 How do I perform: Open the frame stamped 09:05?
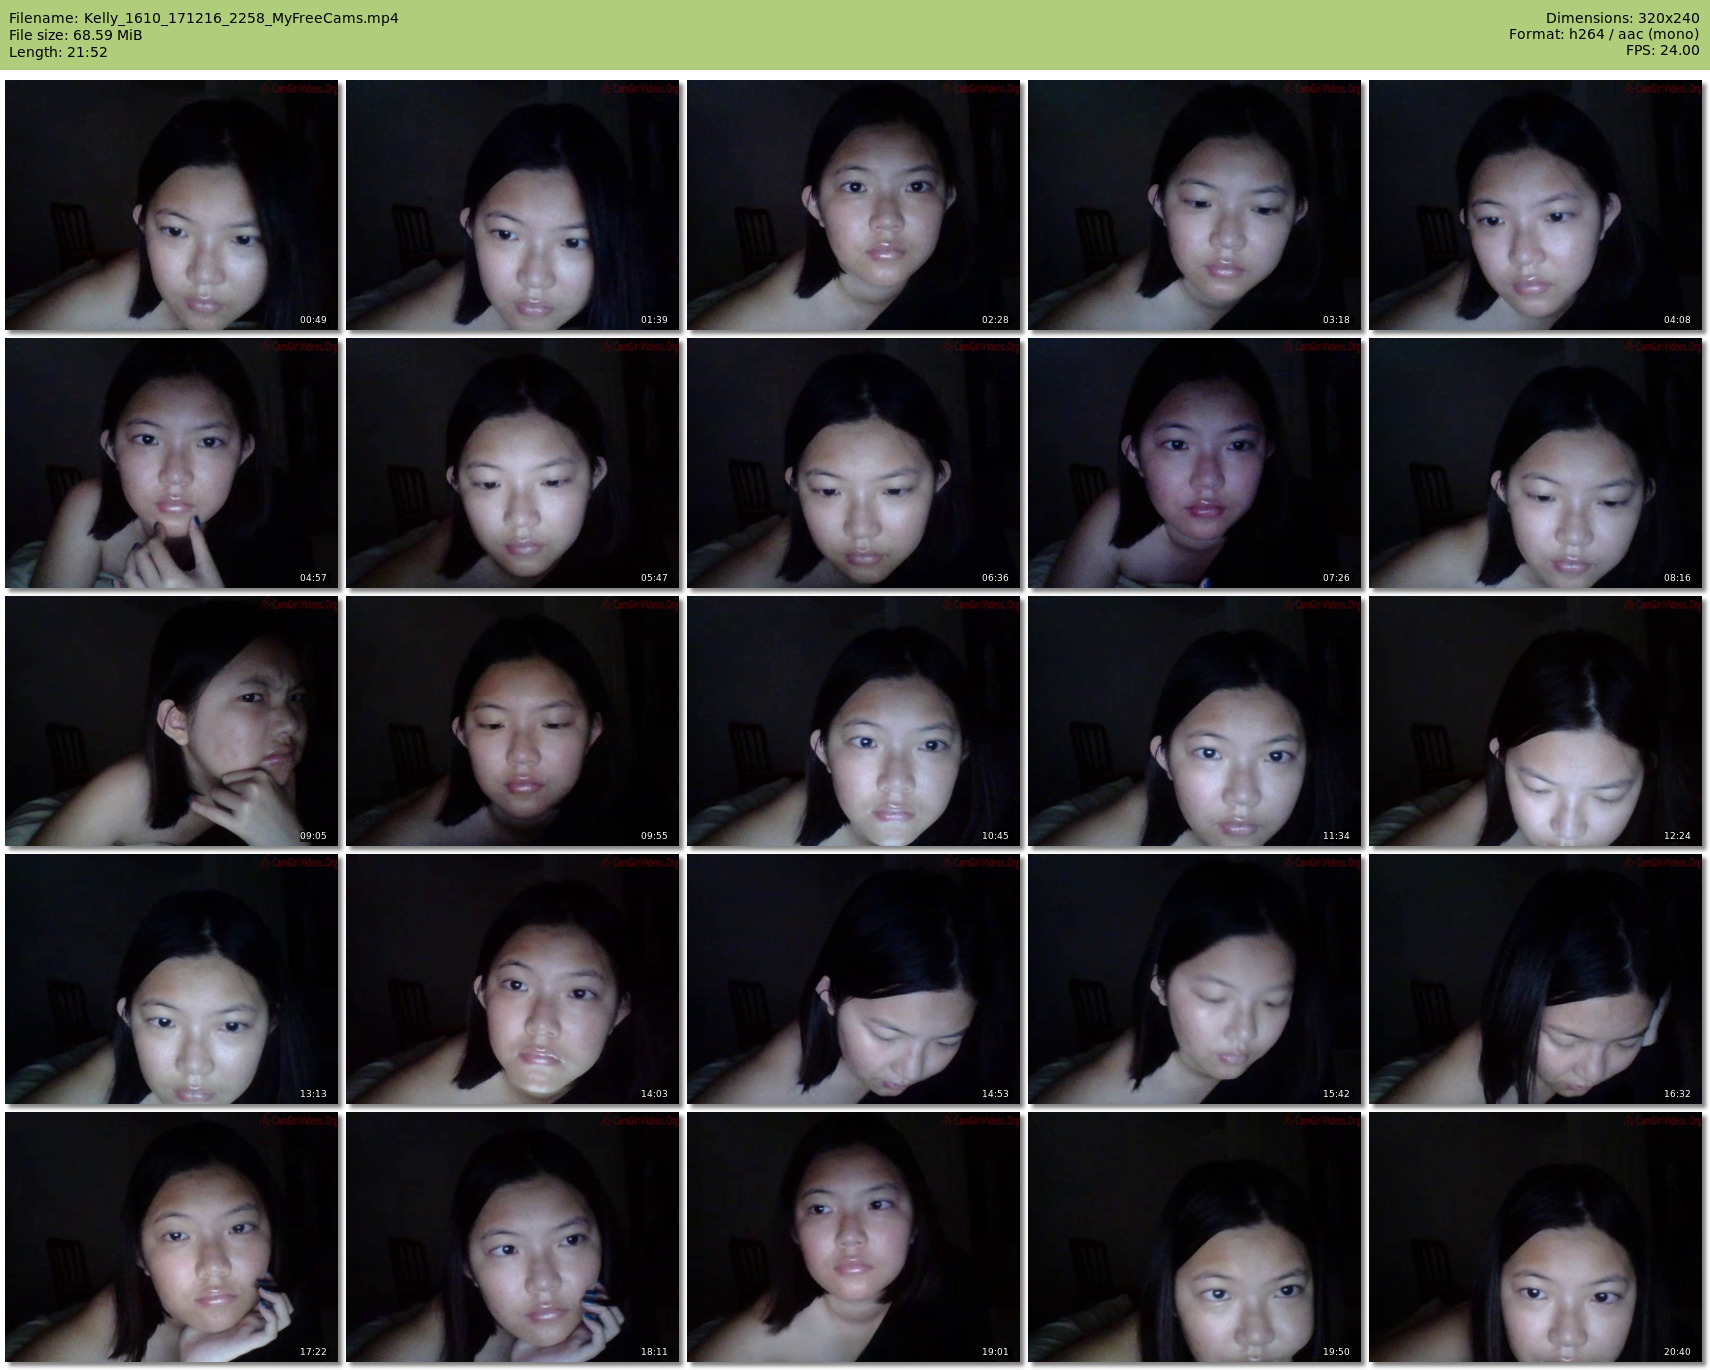[172, 721]
